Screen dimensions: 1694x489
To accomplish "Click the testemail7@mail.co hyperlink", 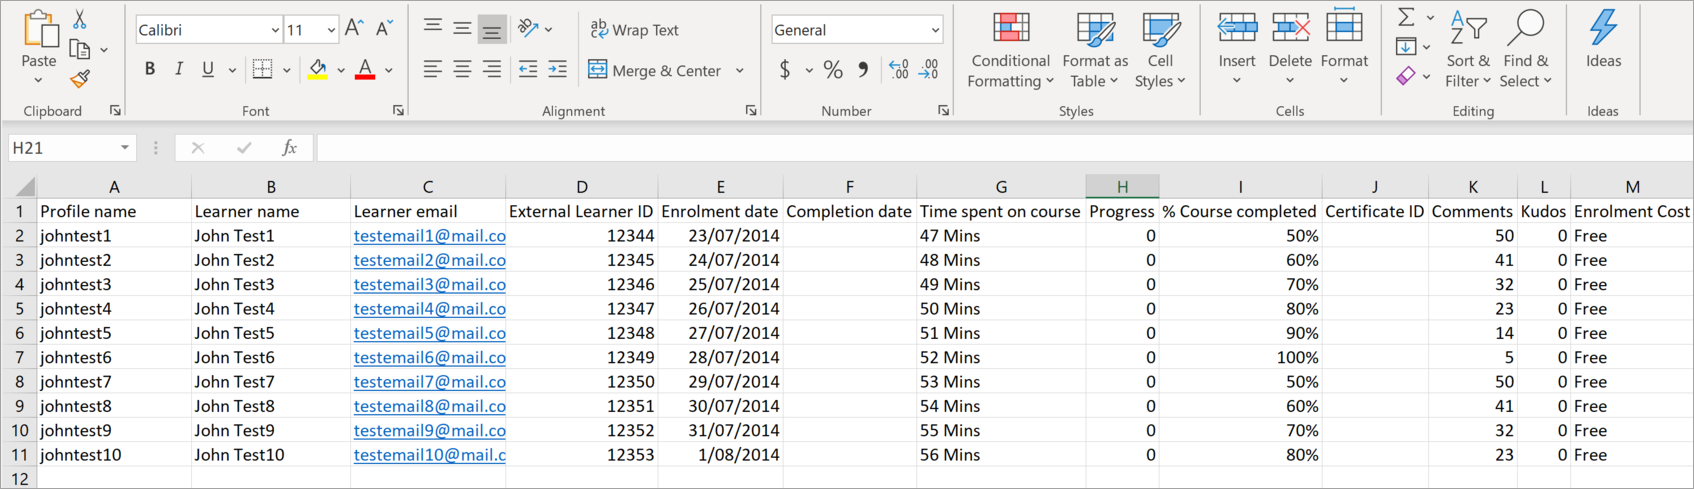I will point(429,382).
